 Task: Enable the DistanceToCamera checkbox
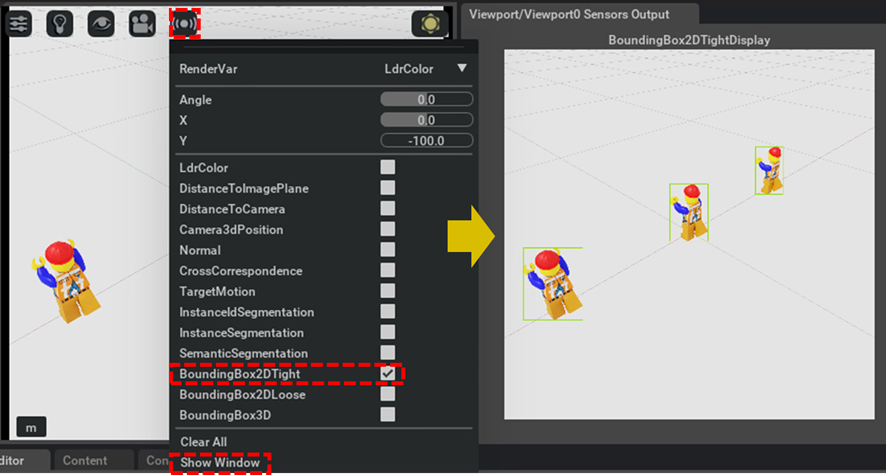(x=388, y=208)
